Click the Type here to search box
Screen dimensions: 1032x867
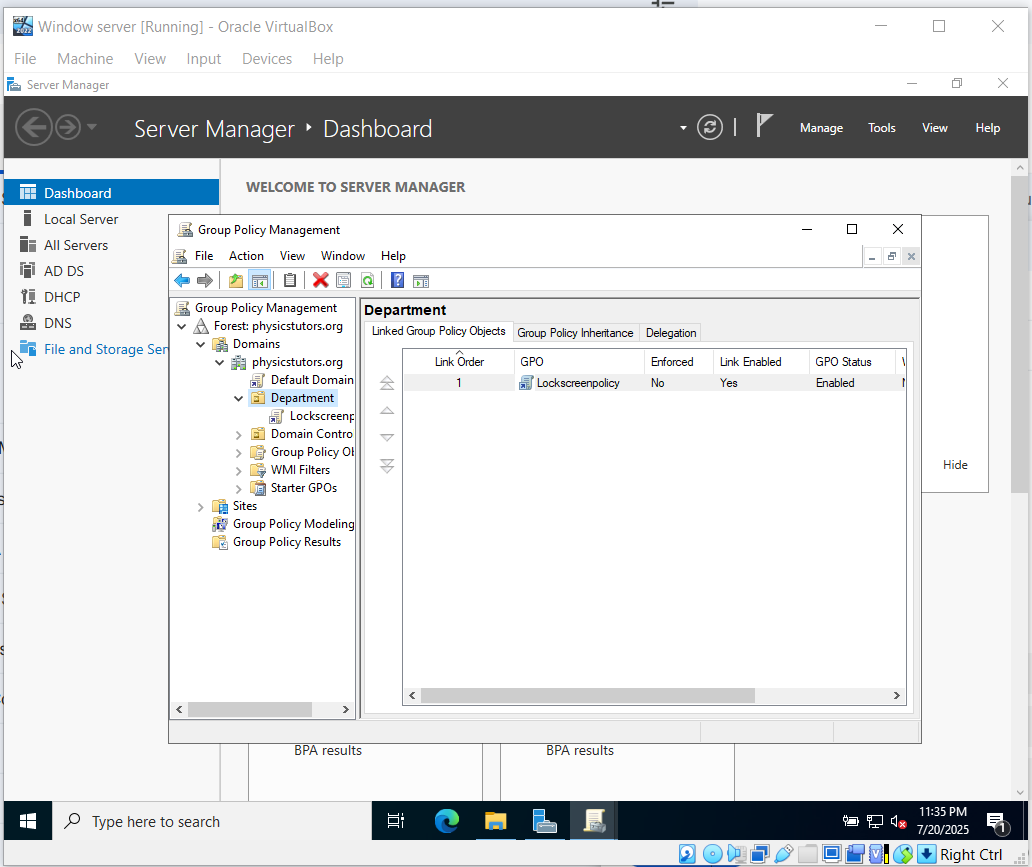pyautogui.click(x=212, y=821)
